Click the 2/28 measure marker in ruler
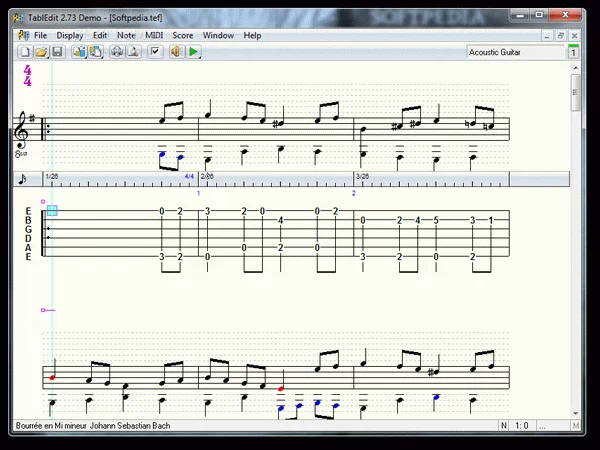The image size is (600, 450). pos(207,176)
